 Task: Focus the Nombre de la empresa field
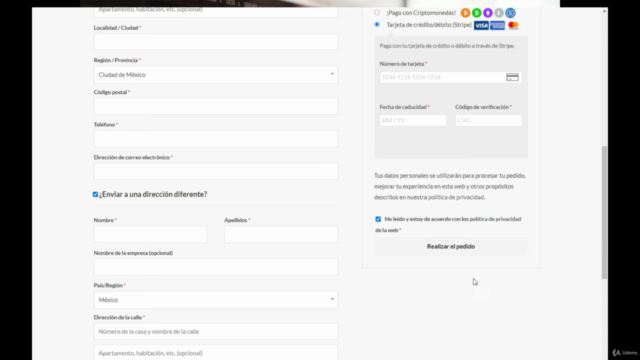pos(216,267)
